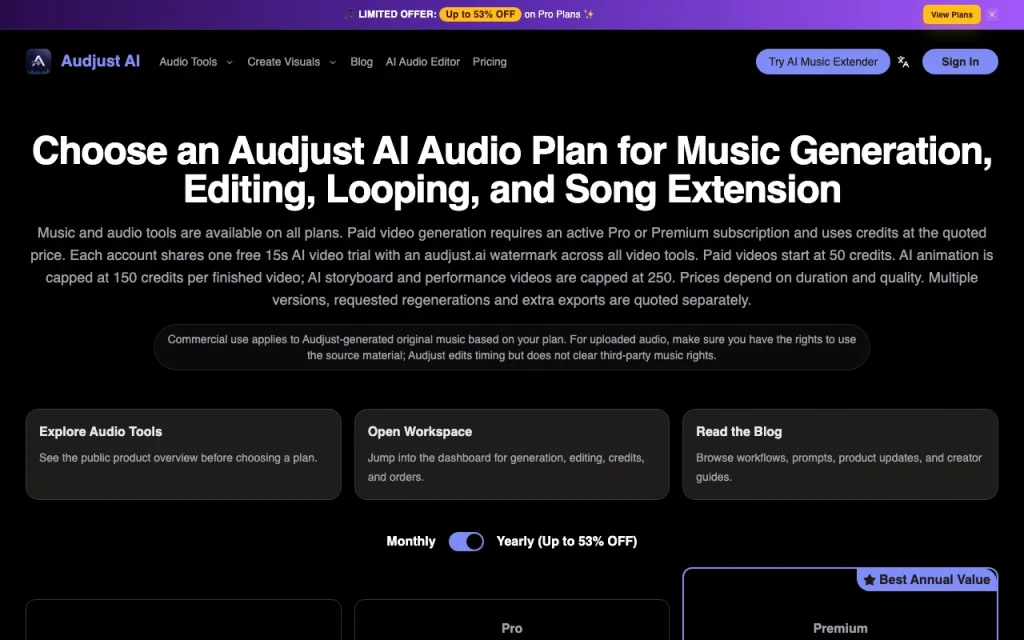Select the Monthly billing label
This screenshot has height=640, width=1024.
point(411,541)
